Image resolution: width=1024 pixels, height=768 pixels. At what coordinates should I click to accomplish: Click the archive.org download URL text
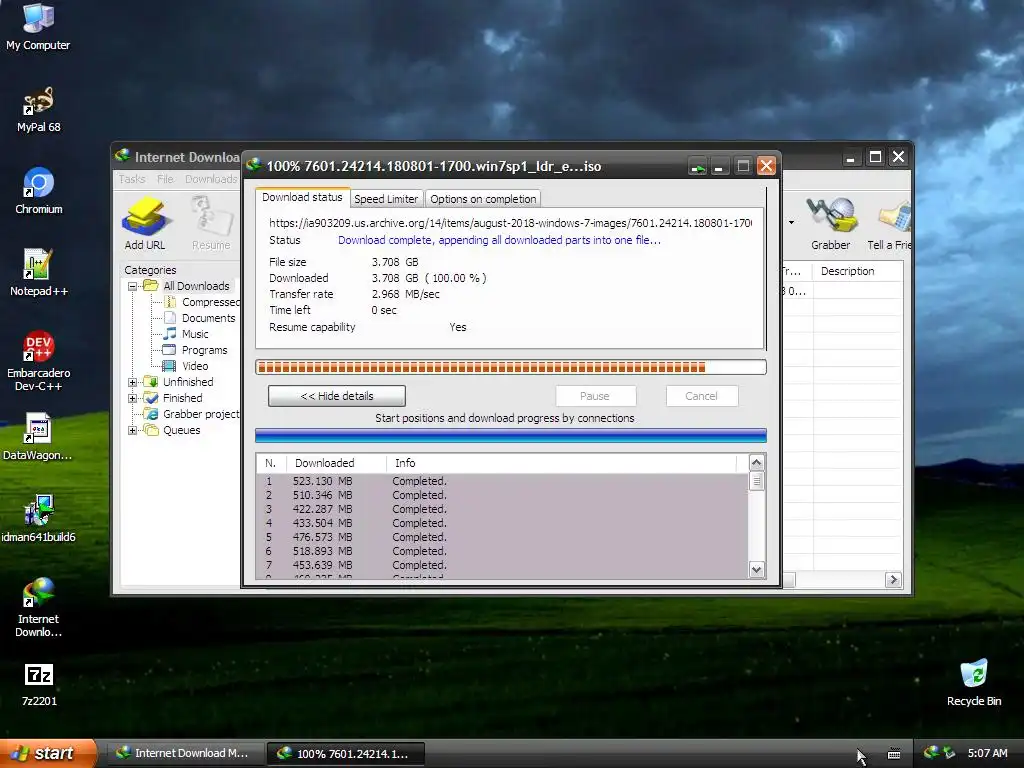(510, 223)
